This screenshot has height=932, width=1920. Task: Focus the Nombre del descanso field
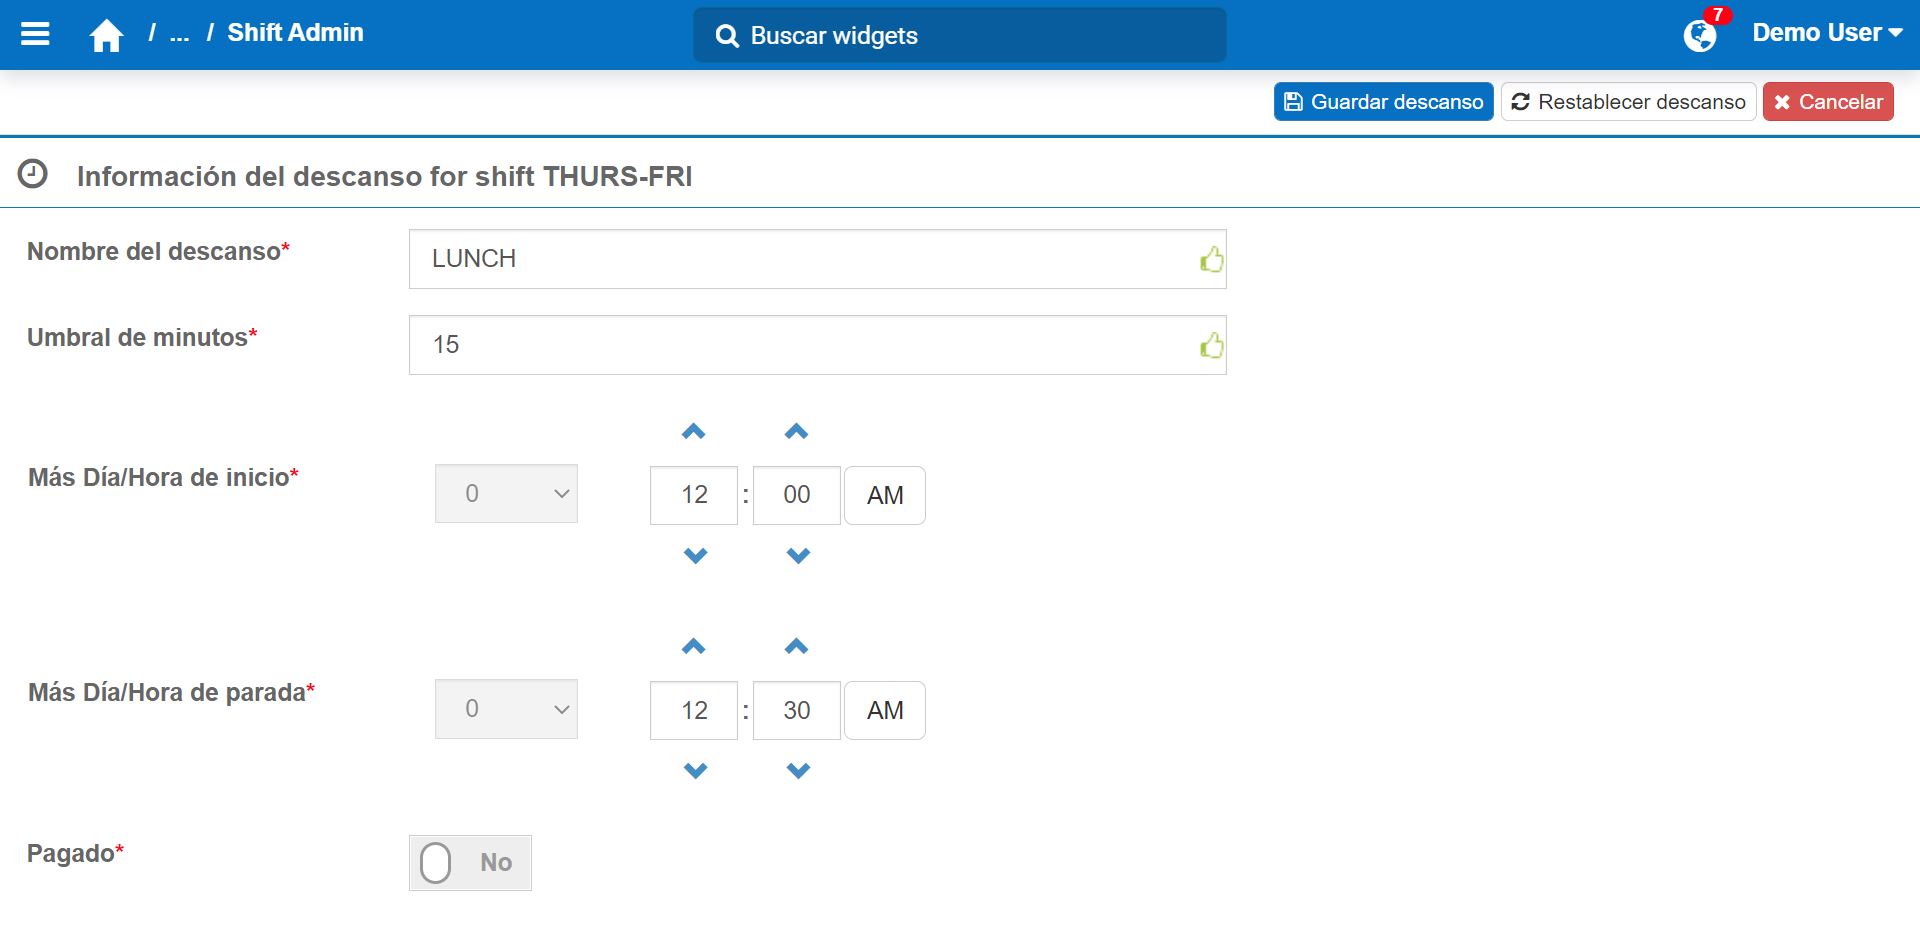(x=805, y=259)
